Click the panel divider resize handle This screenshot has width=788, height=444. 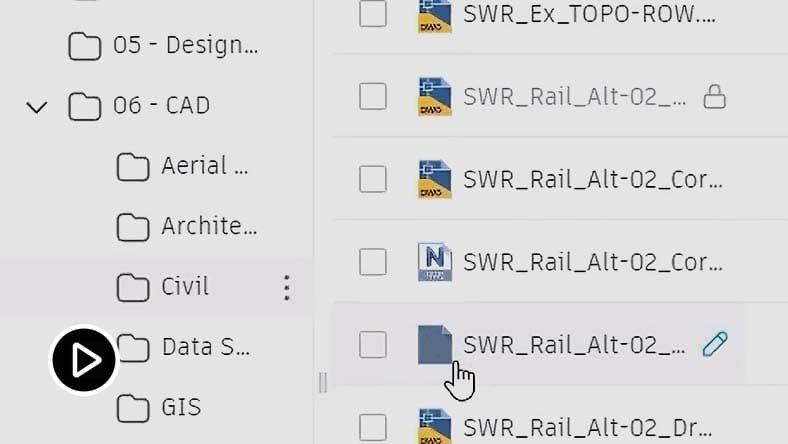(323, 382)
